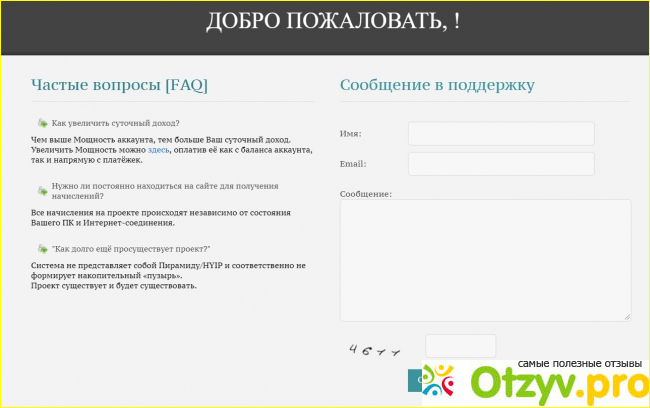Focus the "Имя" input field
Screen dimensions: 650x408
point(501,134)
